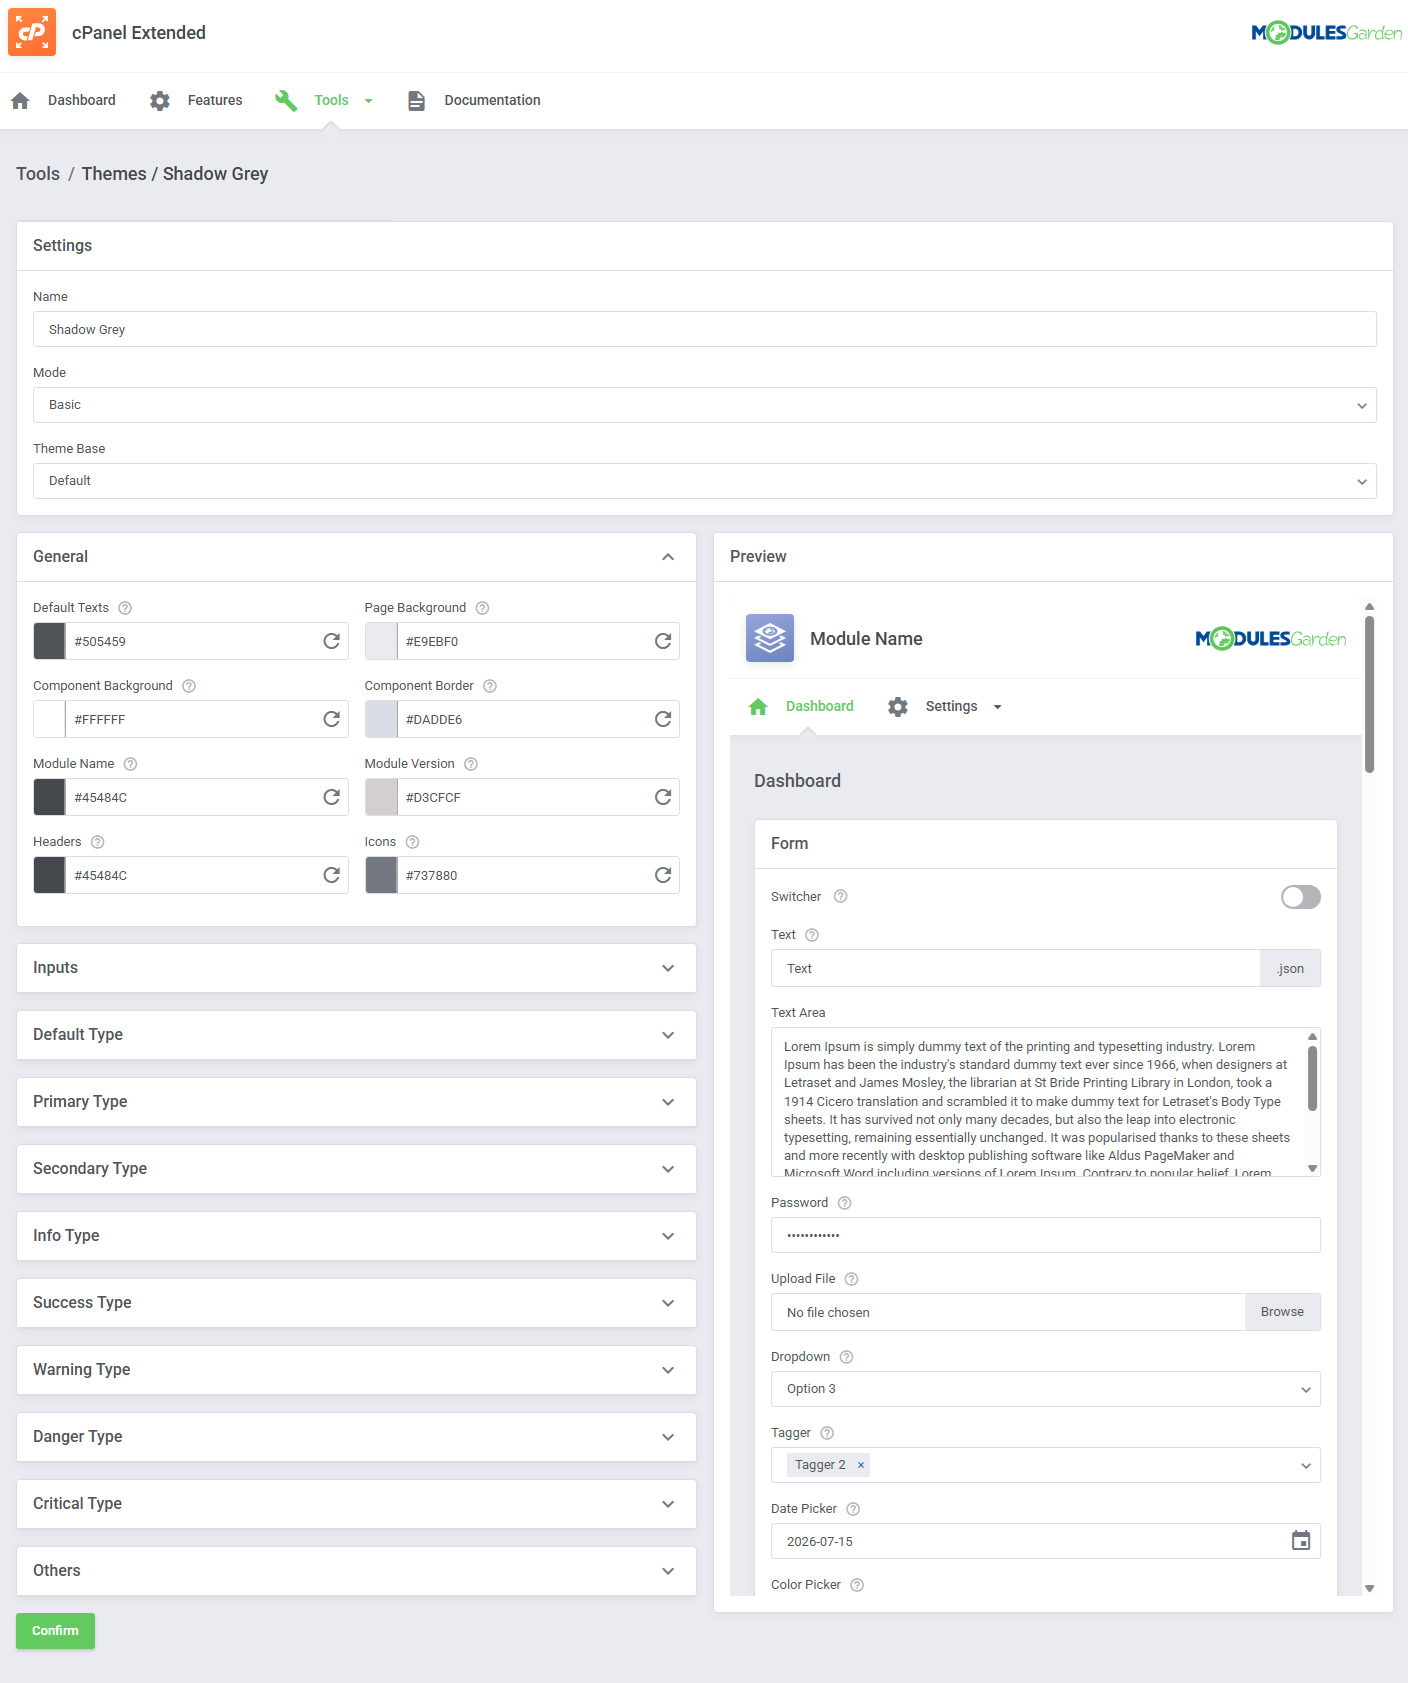Reset the Component Border color value

[662, 719]
